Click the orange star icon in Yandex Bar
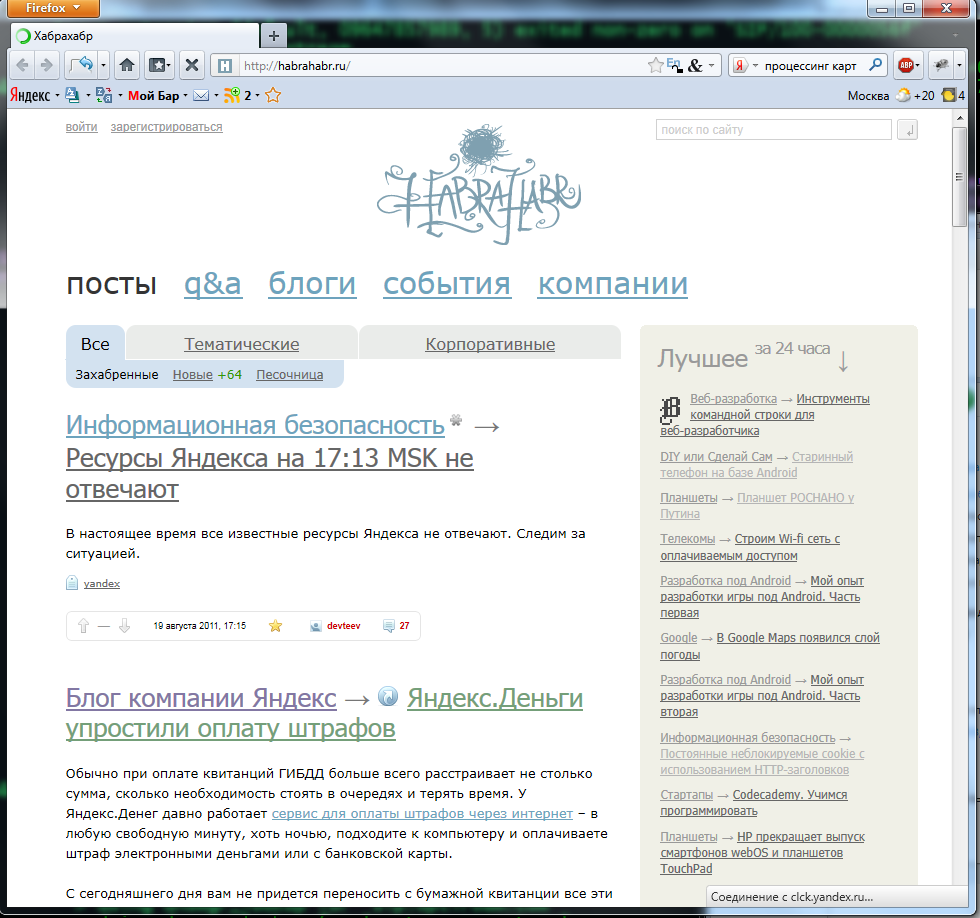Viewport: 980px width, 918px height. pyautogui.click(x=273, y=95)
